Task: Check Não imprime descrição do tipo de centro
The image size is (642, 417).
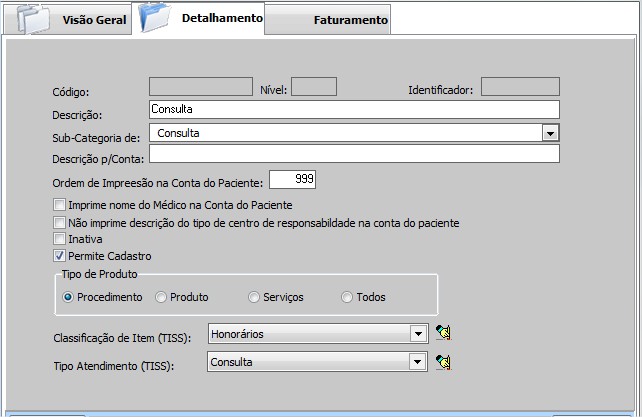Action: coord(59,222)
